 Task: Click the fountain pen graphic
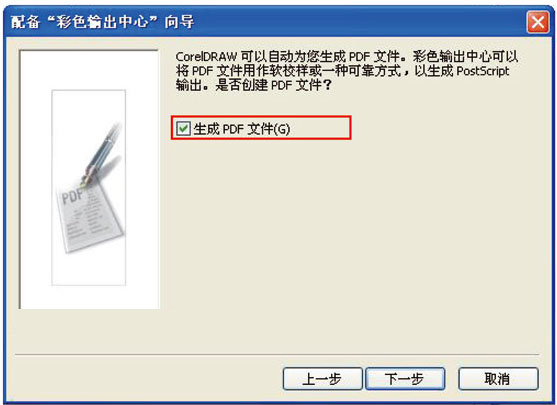(102, 153)
